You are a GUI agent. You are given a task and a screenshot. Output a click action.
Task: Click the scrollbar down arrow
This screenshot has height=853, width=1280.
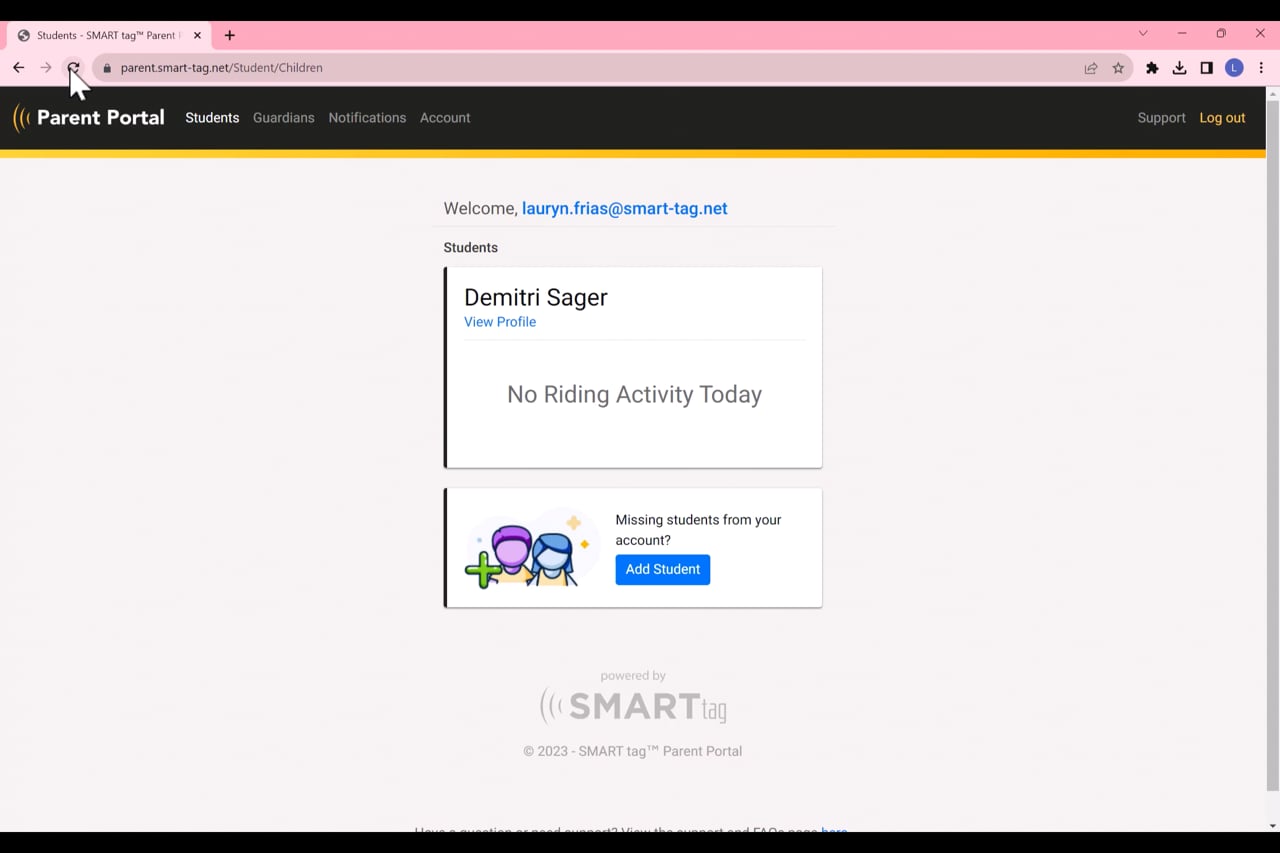(x=1272, y=826)
